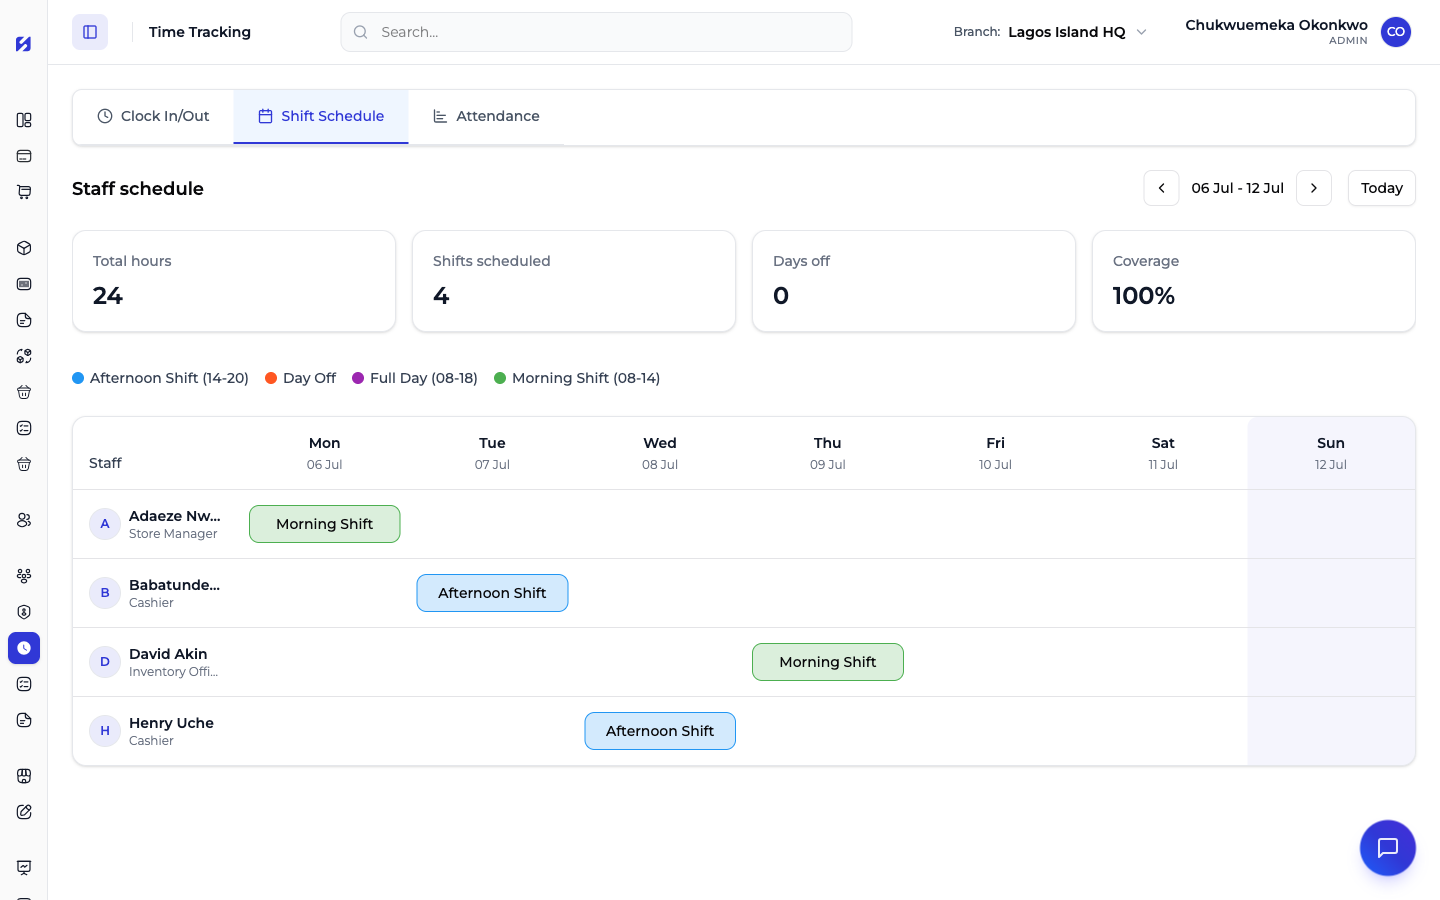This screenshot has height=900, width=1440.
Task: Open the payment card sidebar icon
Action: coord(24,156)
